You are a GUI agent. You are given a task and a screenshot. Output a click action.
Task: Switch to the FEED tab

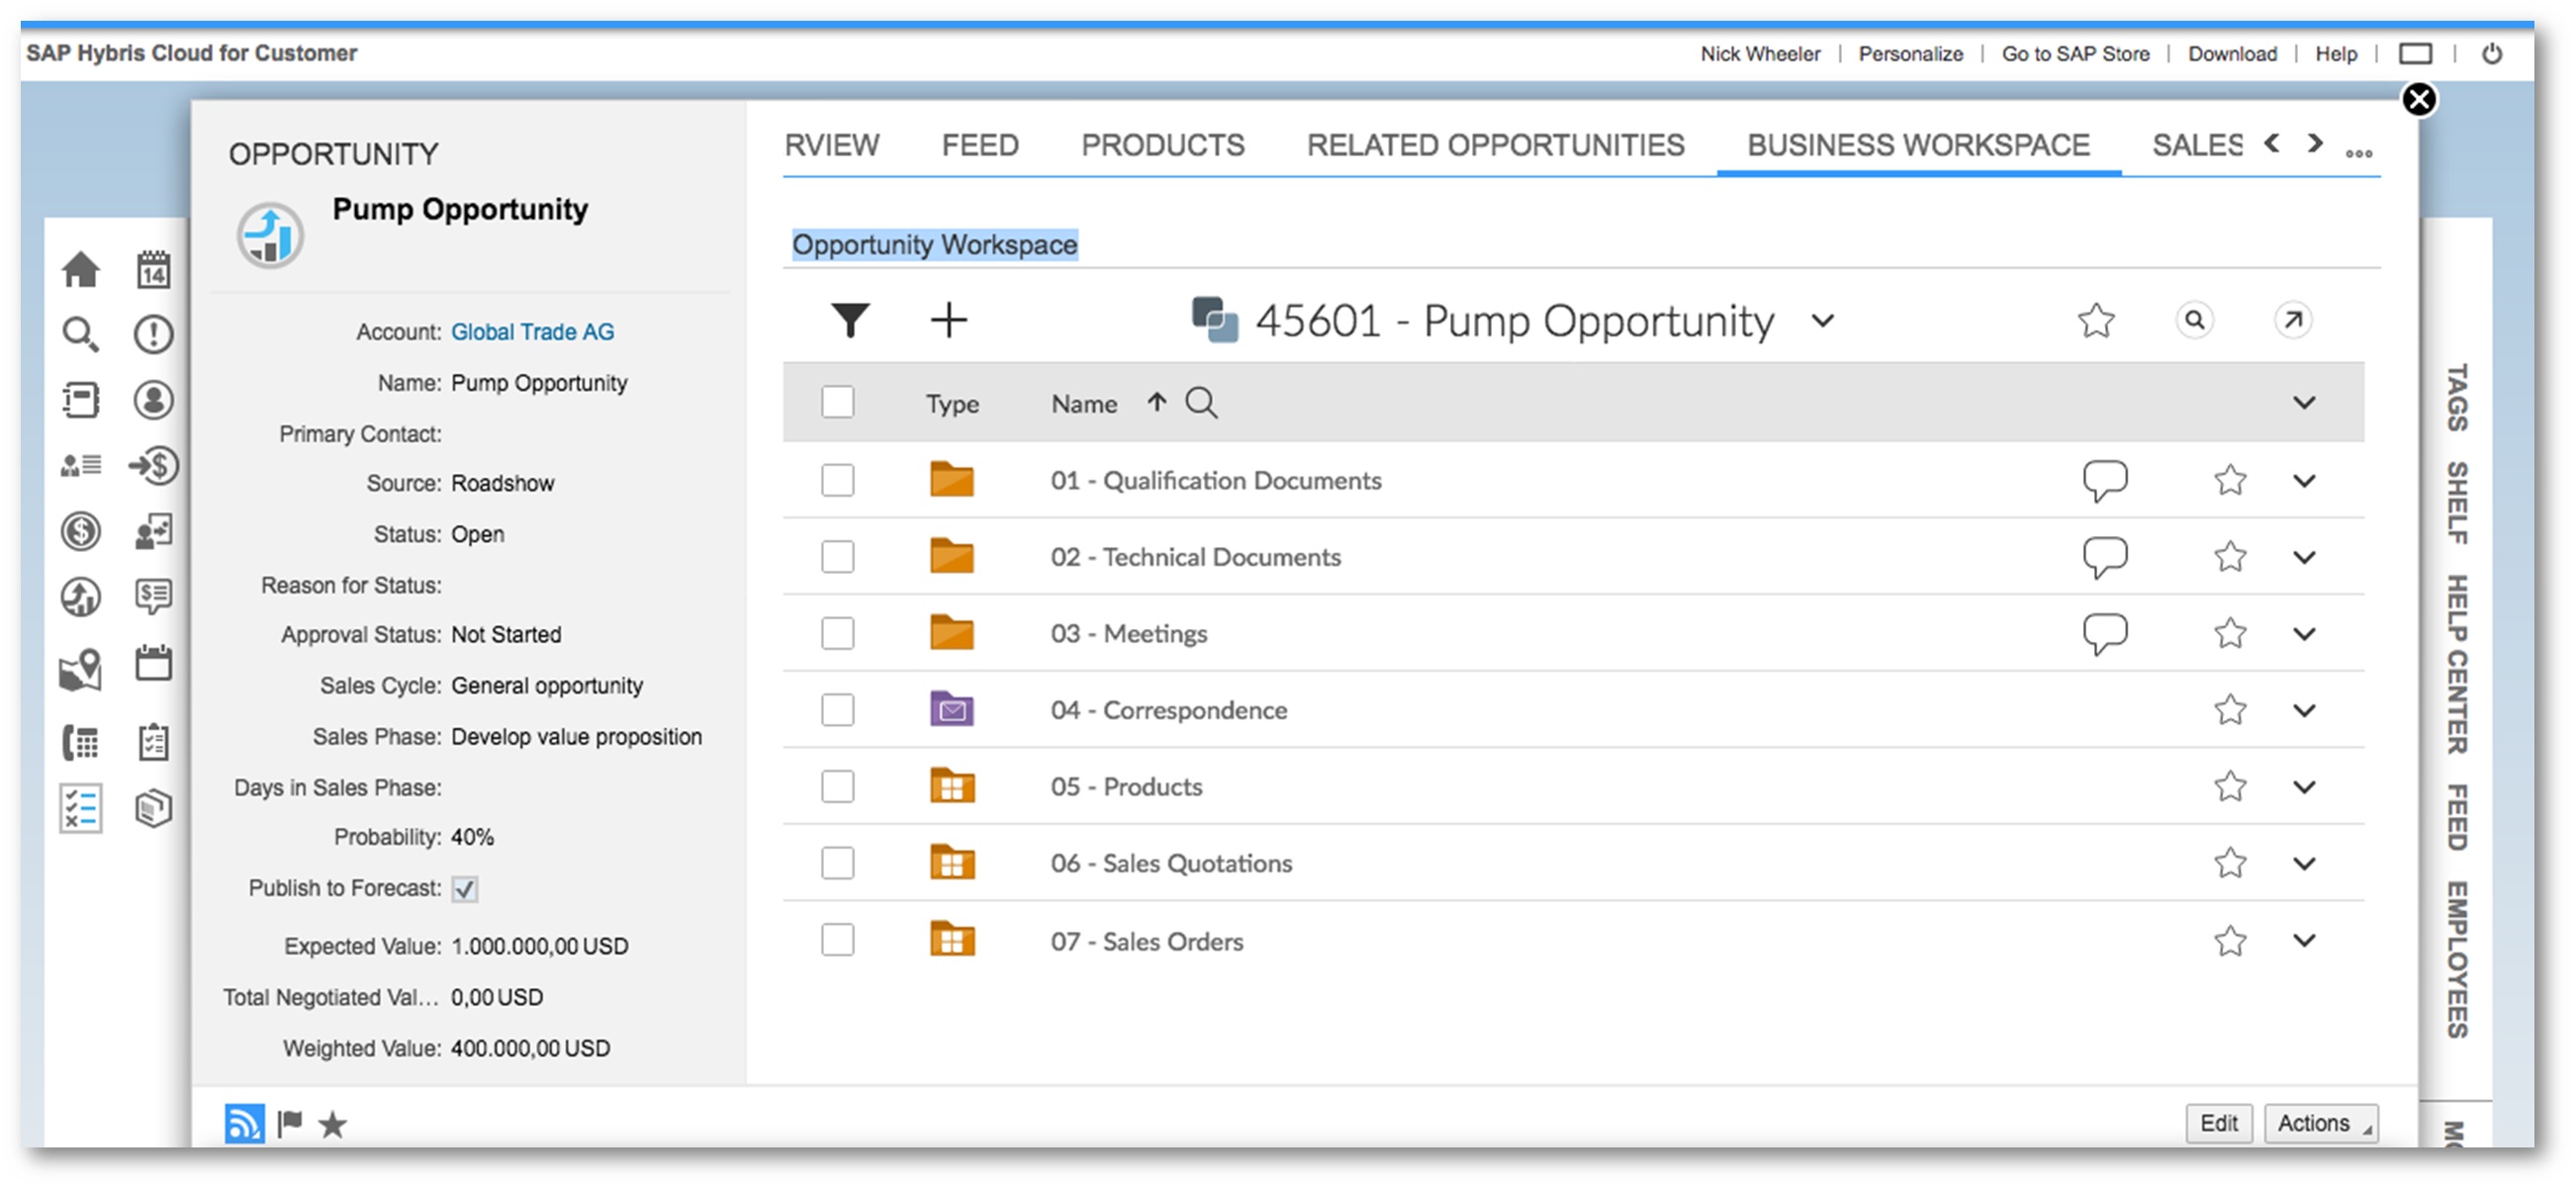[x=980, y=146]
